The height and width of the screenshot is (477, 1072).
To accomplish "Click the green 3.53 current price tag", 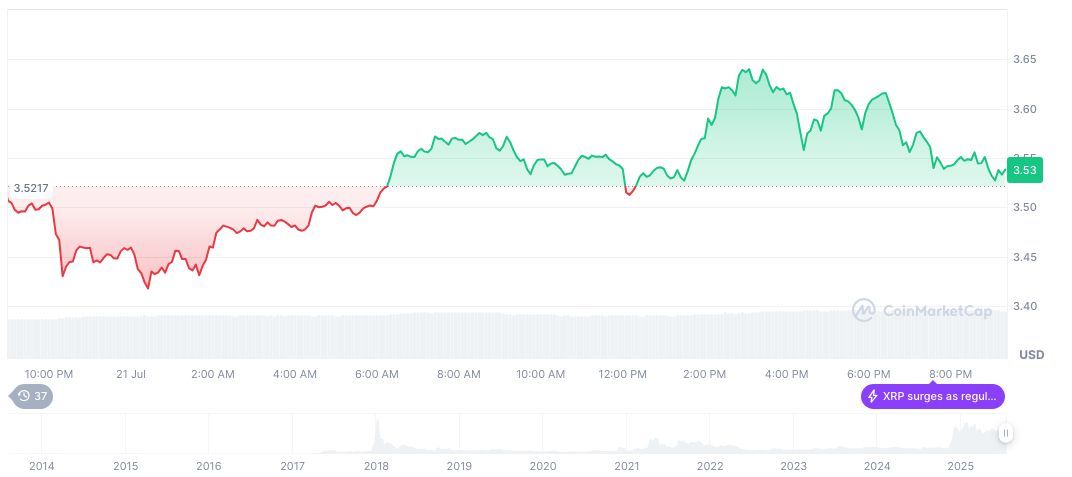I will coord(1024,170).
